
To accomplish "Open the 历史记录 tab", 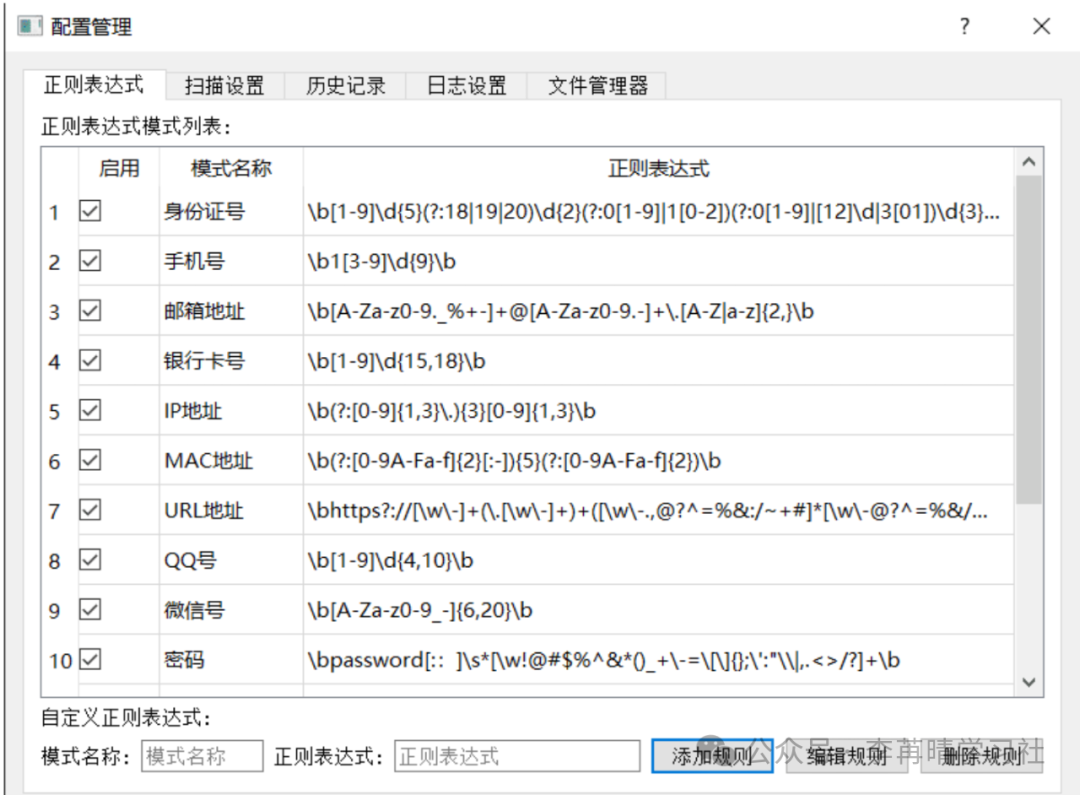I will click(x=345, y=86).
